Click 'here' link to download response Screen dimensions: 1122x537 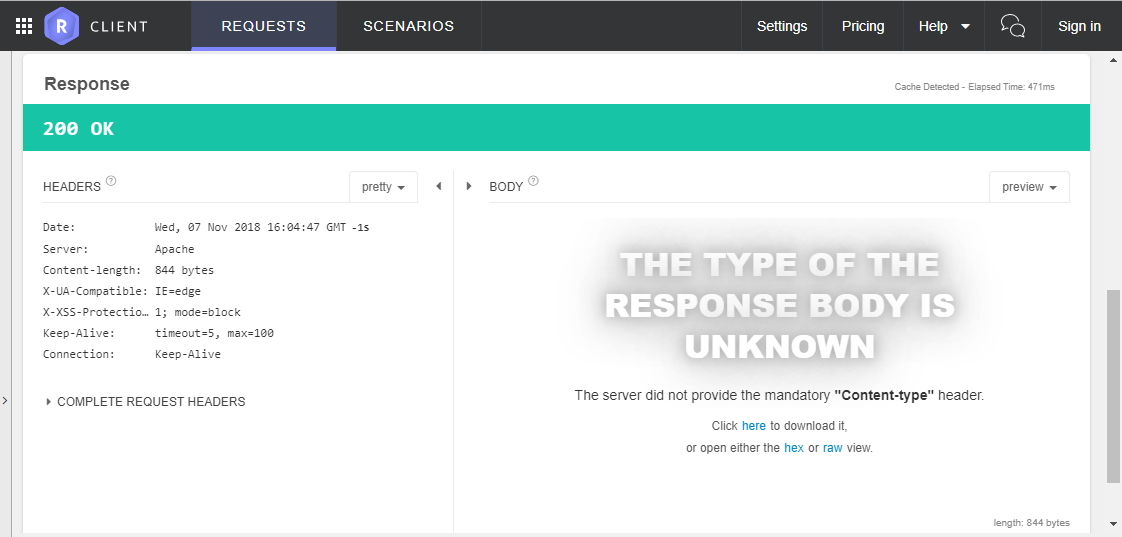(753, 426)
